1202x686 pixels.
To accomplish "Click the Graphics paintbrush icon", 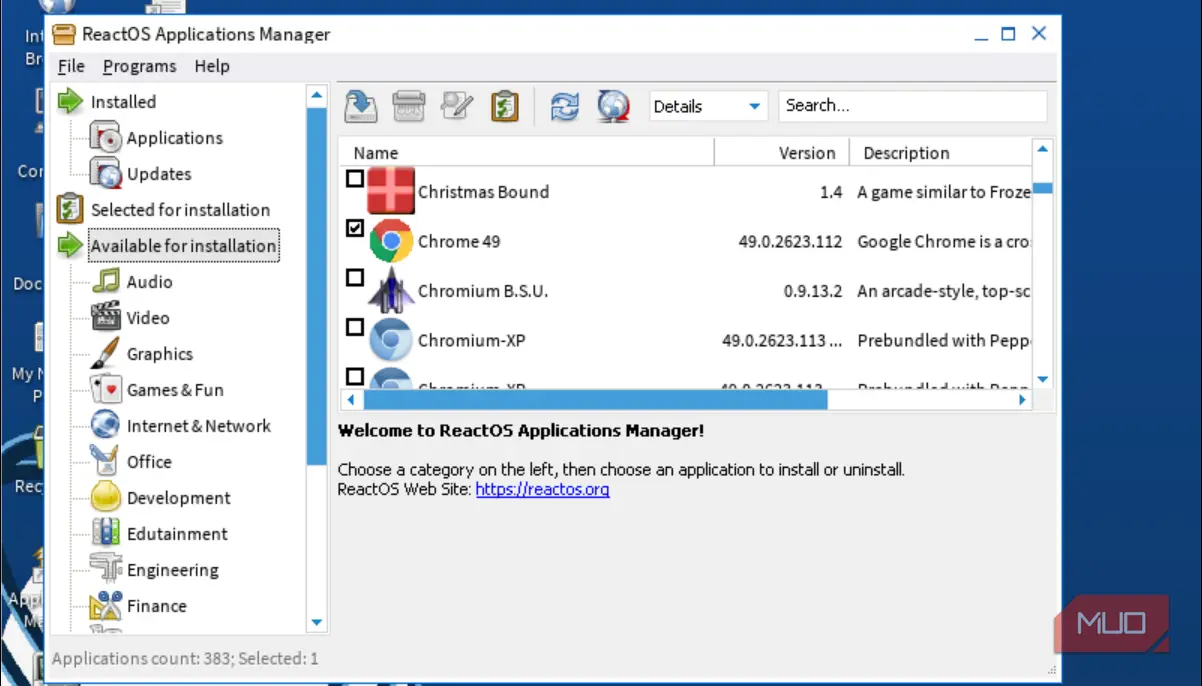I will (x=105, y=353).
